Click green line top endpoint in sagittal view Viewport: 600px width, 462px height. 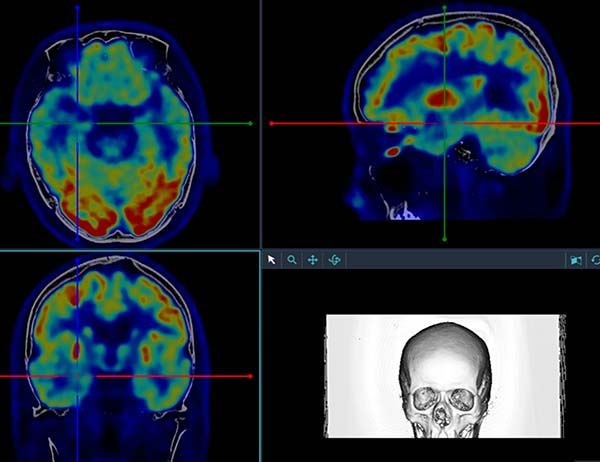444,6
